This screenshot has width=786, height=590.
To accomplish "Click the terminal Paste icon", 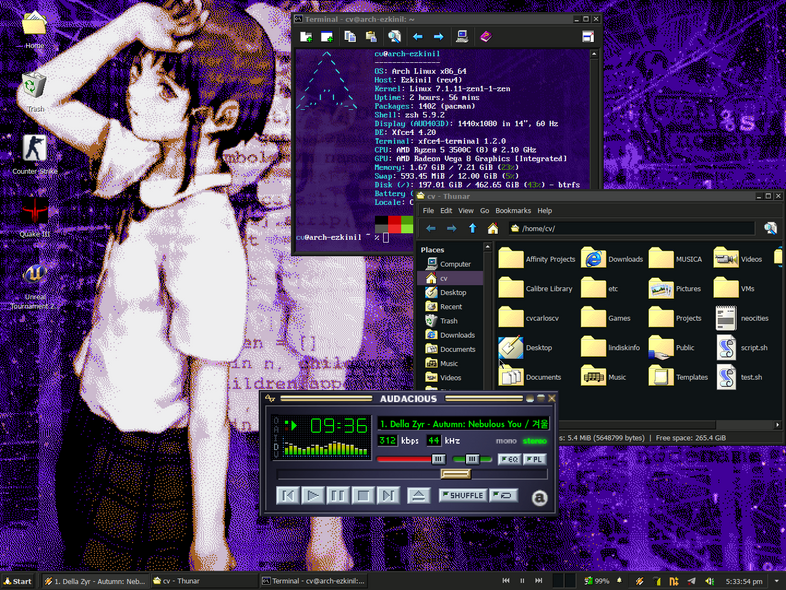I will (371, 37).
